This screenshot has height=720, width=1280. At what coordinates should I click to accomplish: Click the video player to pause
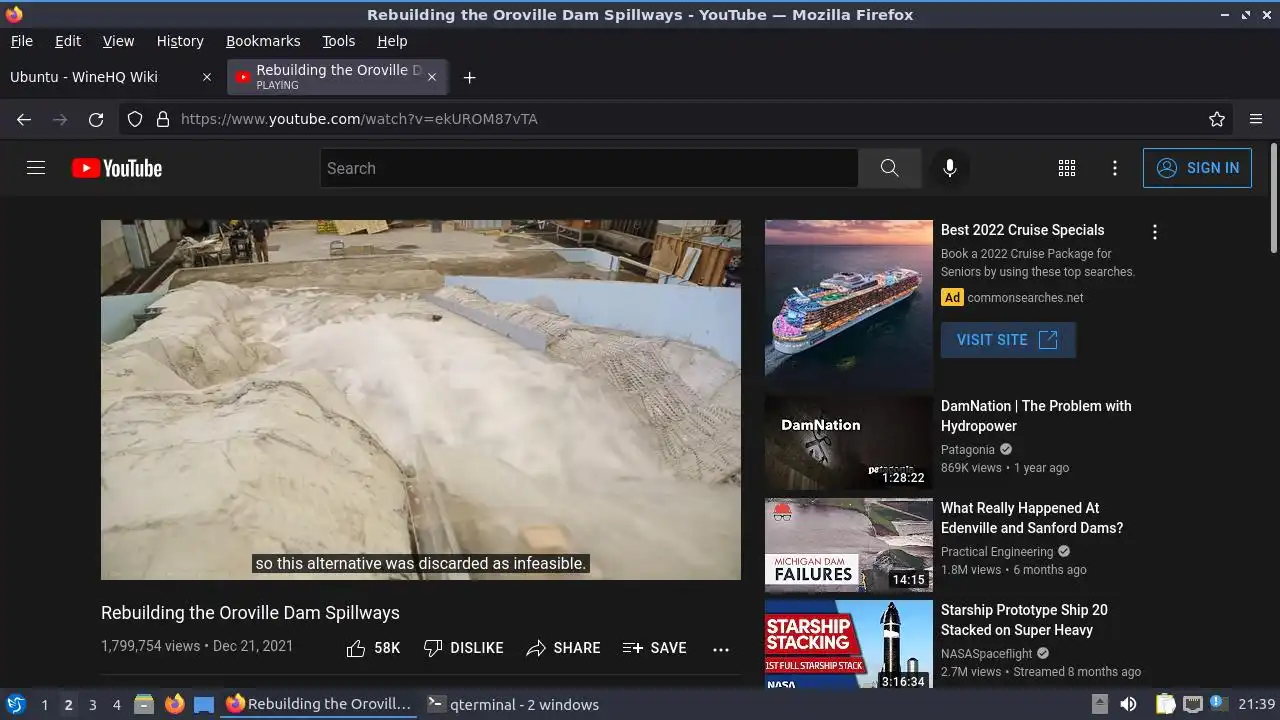(421, 400)
